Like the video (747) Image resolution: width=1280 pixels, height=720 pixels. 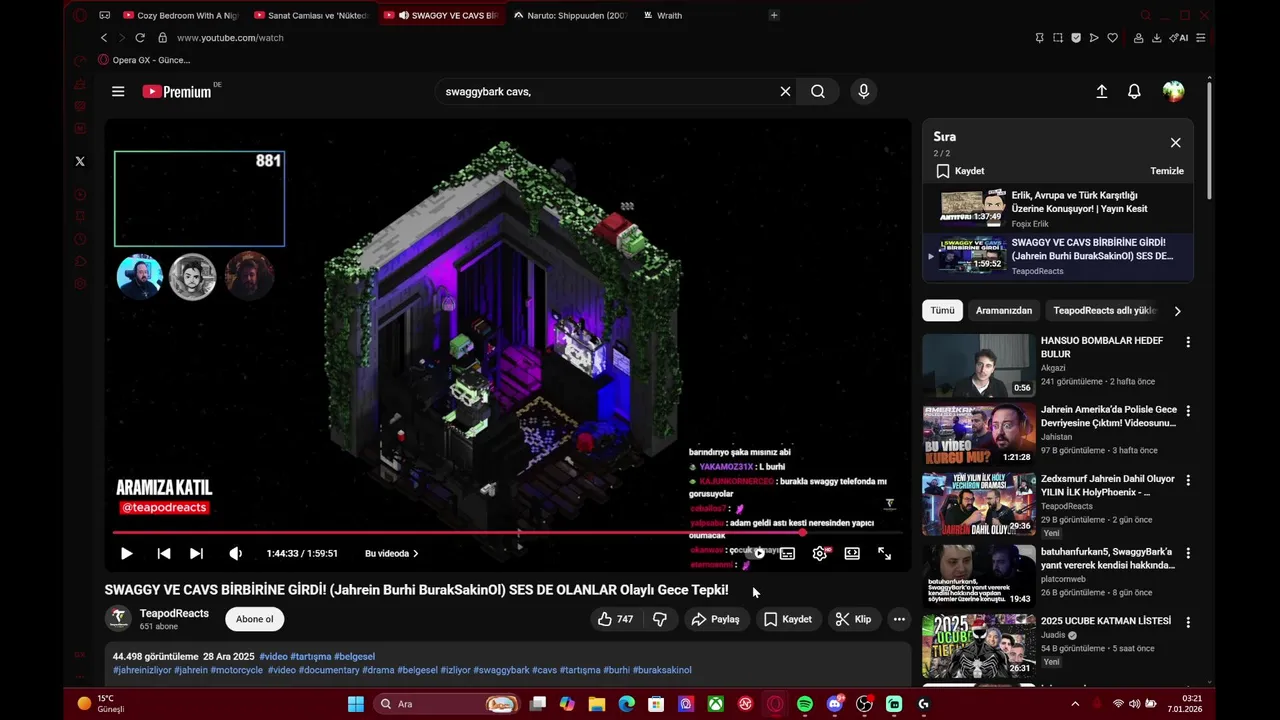[615, 619]
